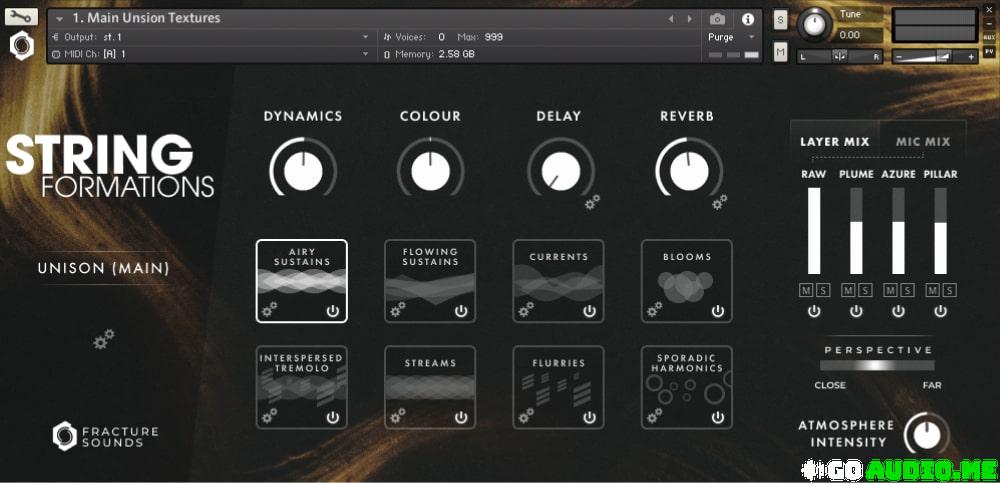The image size is (1000, 483).
Task: Click the Max voices 999 value
Action: pyautogui.click(x=494, y=37)
